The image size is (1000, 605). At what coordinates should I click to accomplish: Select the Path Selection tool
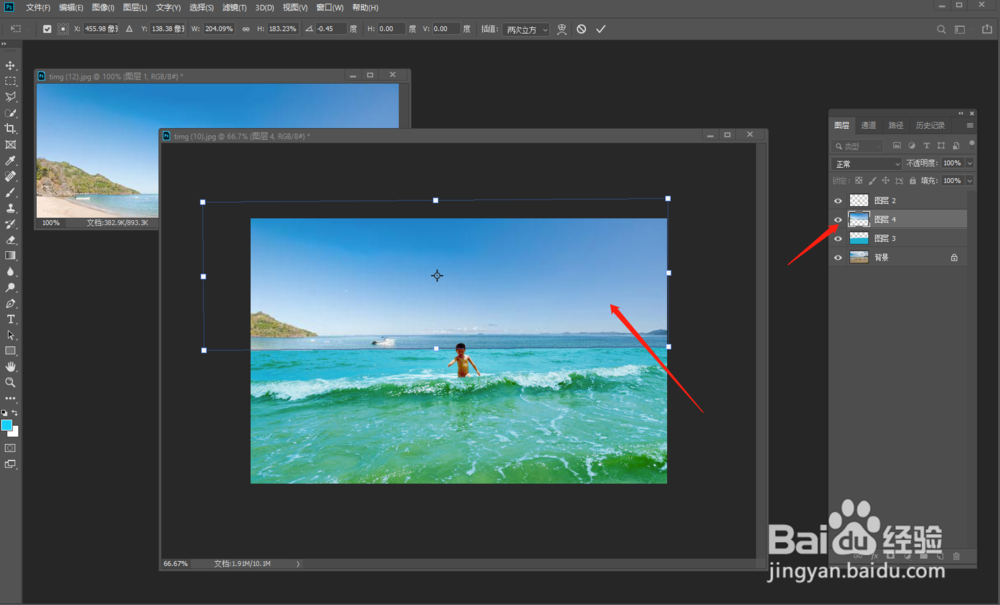pyautogui.click(x=10, y=335)
